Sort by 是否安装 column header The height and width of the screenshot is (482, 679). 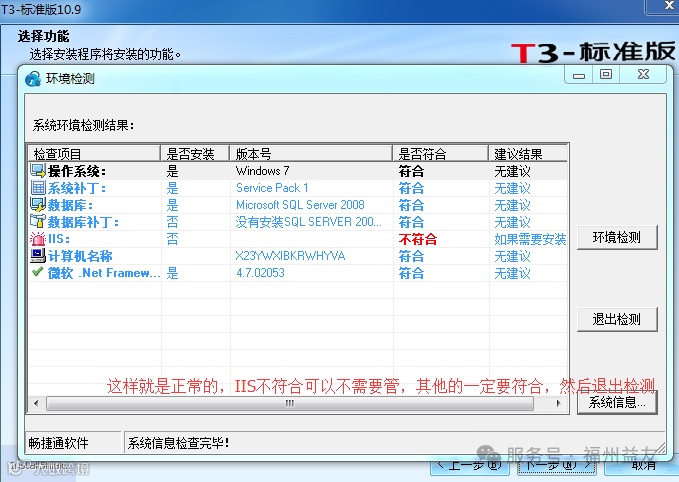tap(195, 154)
